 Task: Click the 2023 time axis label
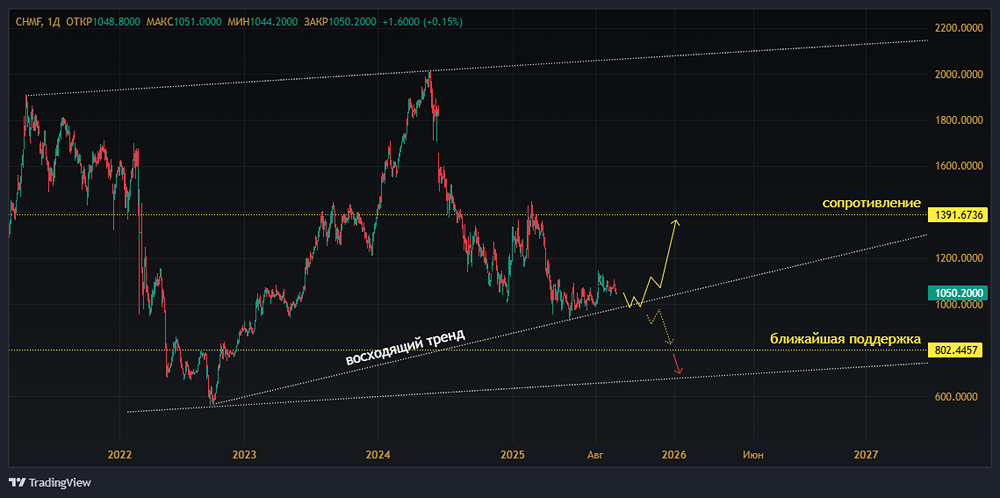[244, 454]
